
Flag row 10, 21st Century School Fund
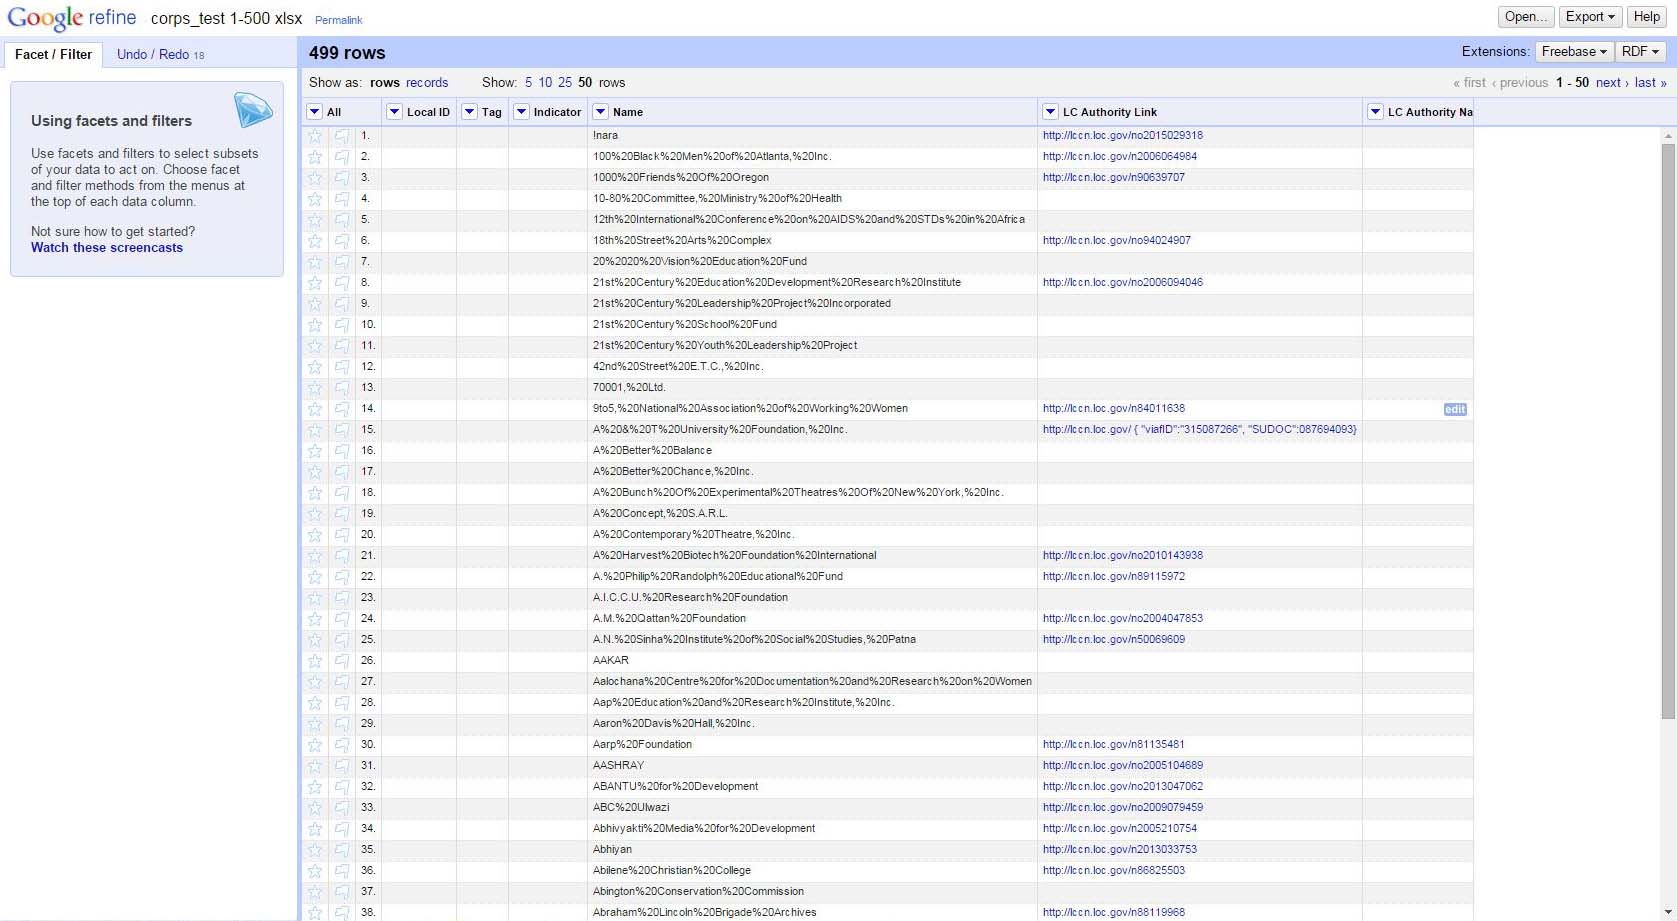pos(342,324)
